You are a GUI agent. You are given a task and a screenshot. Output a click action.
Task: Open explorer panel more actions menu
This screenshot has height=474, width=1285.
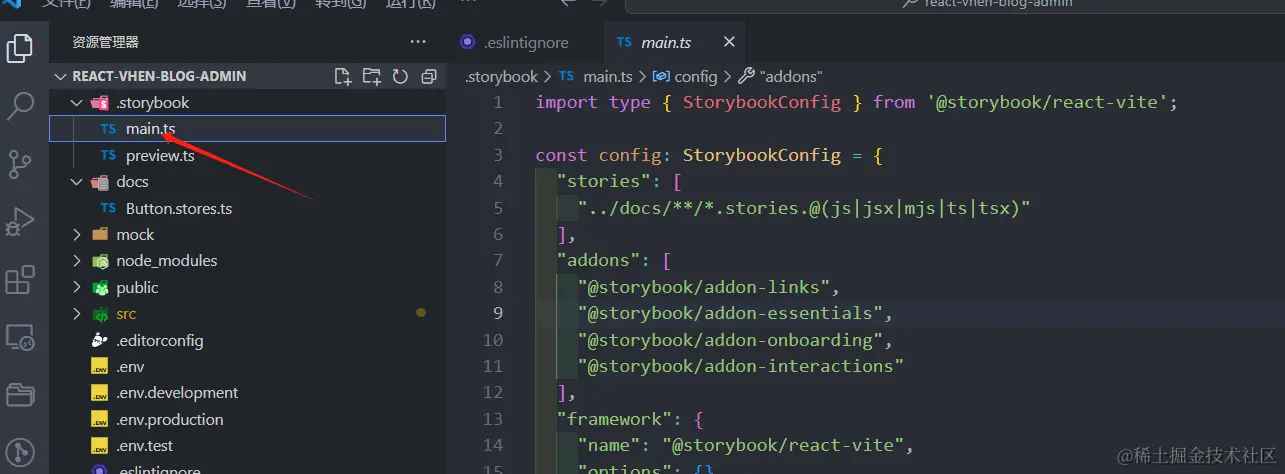click(418, 42)
